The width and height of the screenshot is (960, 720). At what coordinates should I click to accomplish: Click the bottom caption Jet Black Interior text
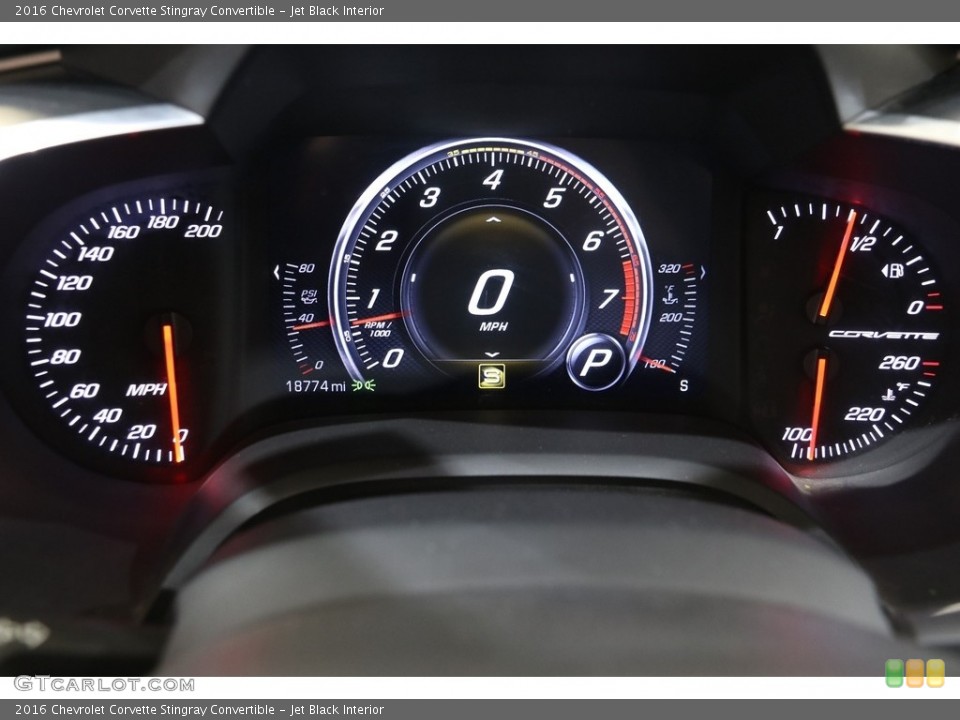point(337,710)
